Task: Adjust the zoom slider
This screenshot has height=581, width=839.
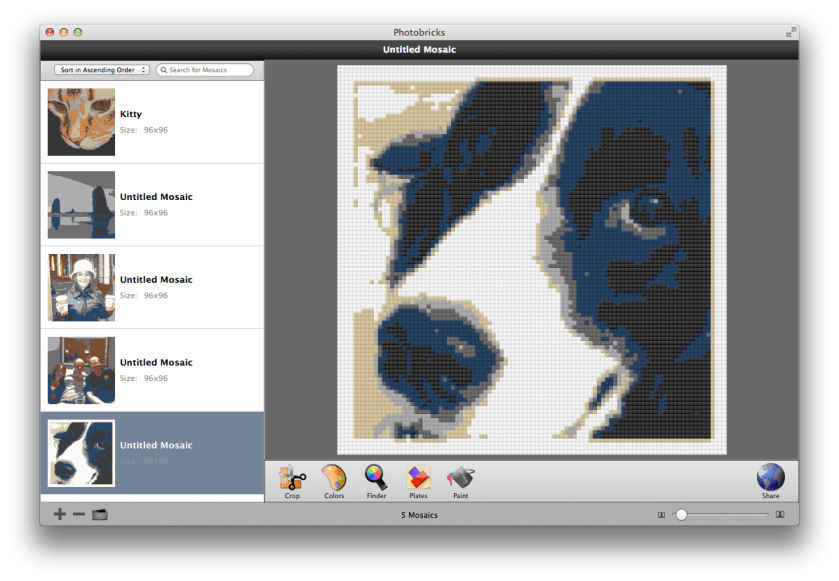Action: click(x=681, y=514)
